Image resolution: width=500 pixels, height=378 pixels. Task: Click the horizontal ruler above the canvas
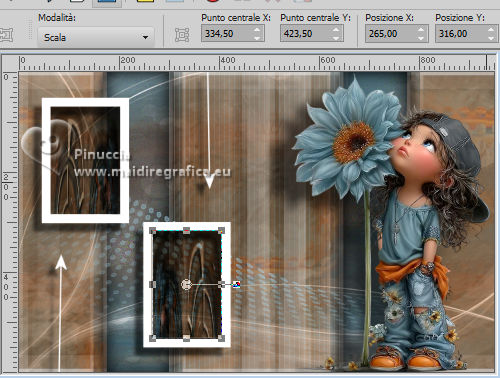point(257,63)
